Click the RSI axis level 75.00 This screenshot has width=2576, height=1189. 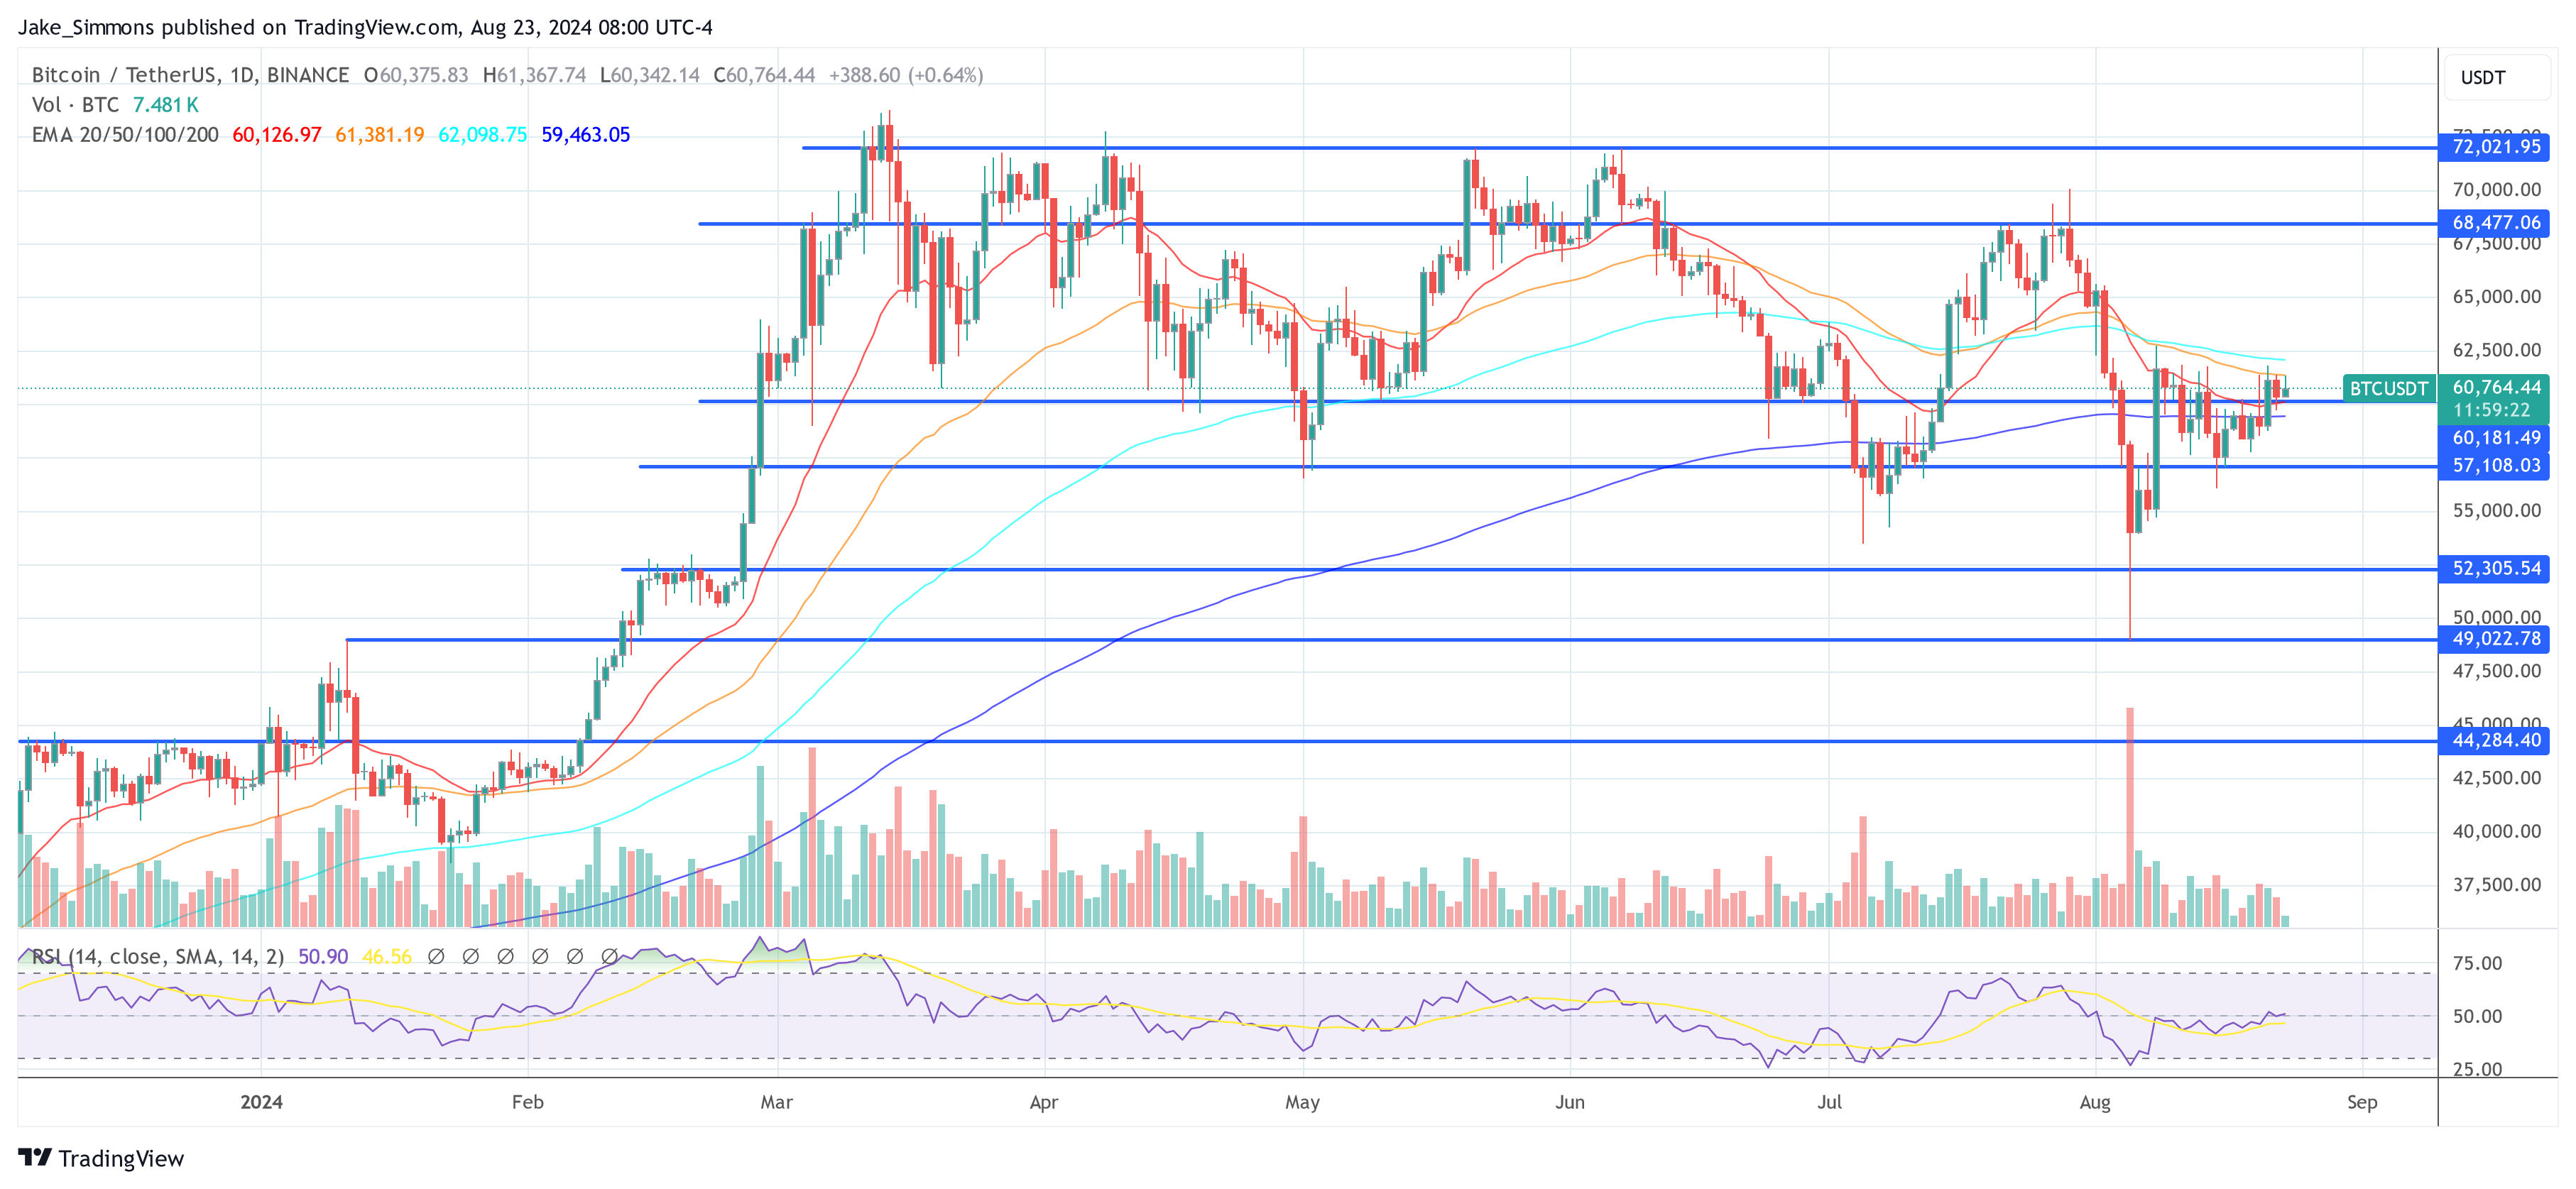pos(2478,964)
